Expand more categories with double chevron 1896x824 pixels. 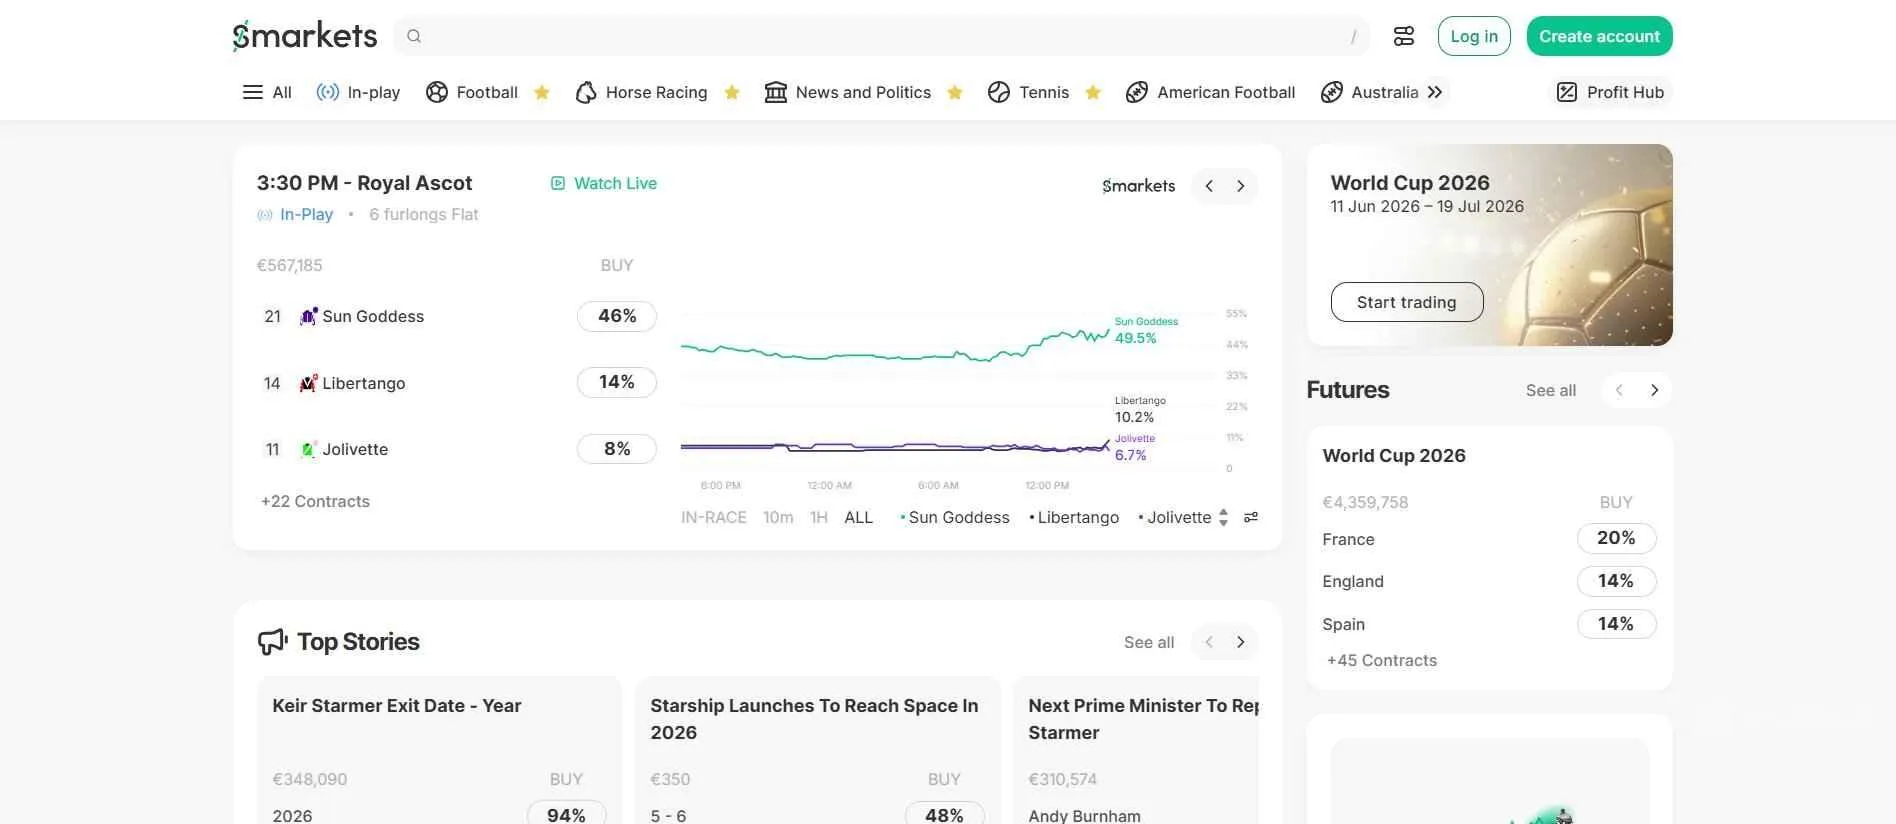(x=1435, y=92)
